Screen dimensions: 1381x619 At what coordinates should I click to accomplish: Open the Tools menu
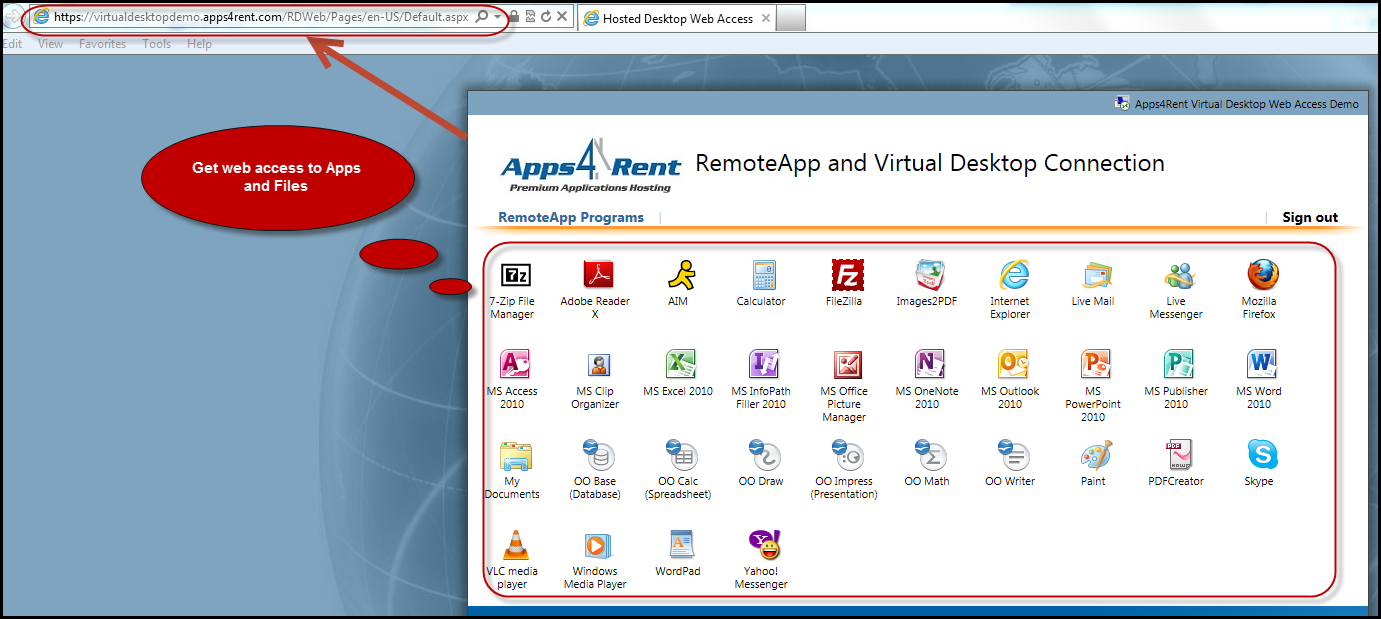(157, 44)
